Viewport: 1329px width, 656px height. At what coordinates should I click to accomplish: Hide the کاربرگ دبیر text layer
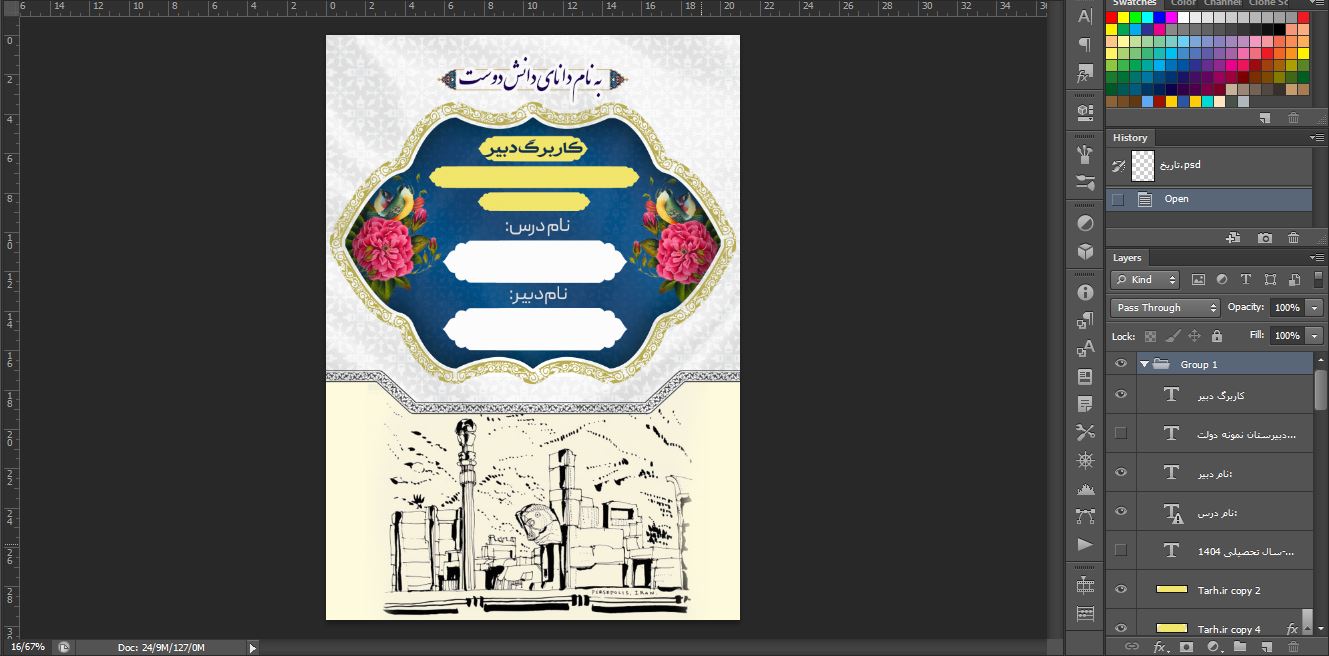click(x=1120, y=395)
